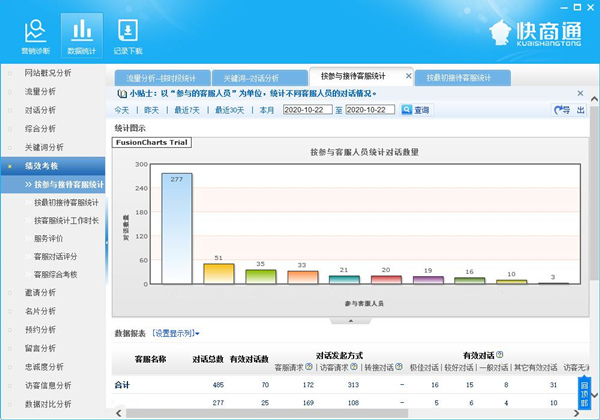Open the 记录下载 download icon
The width and height of the screenshot is (600, 420).
pyautogui.click(x=127, y=33)
